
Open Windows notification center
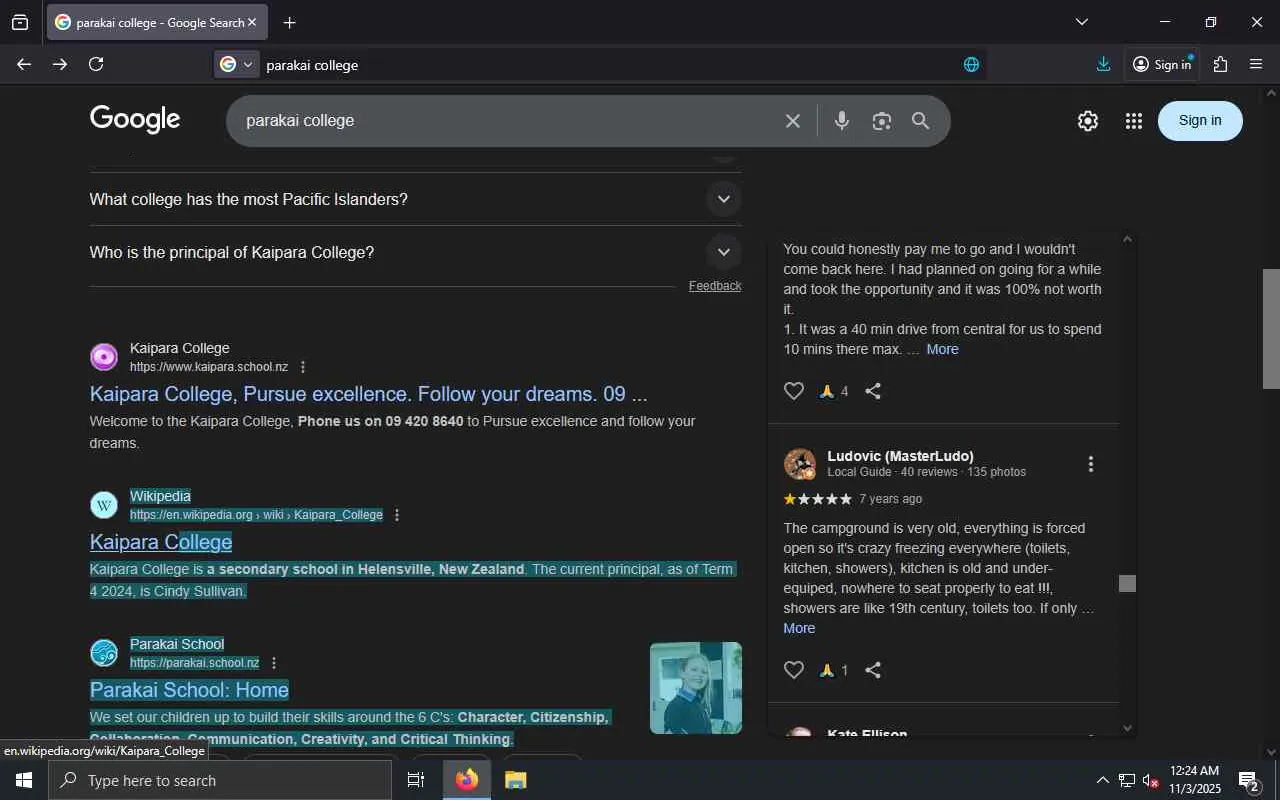coord(1249,780)
